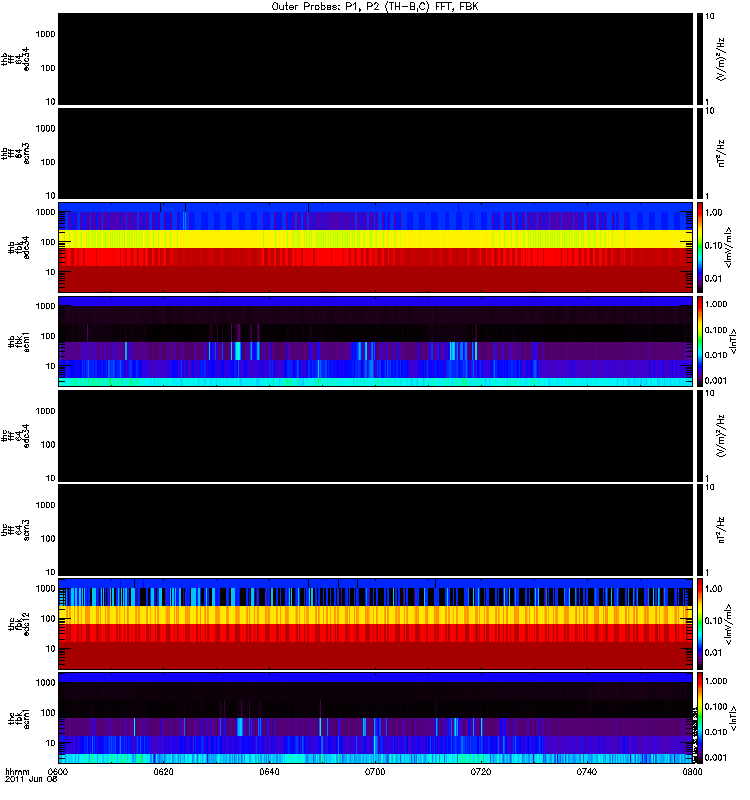
Task: Click the color bar next to thc fbk edc12
Action: pos(702,623)
